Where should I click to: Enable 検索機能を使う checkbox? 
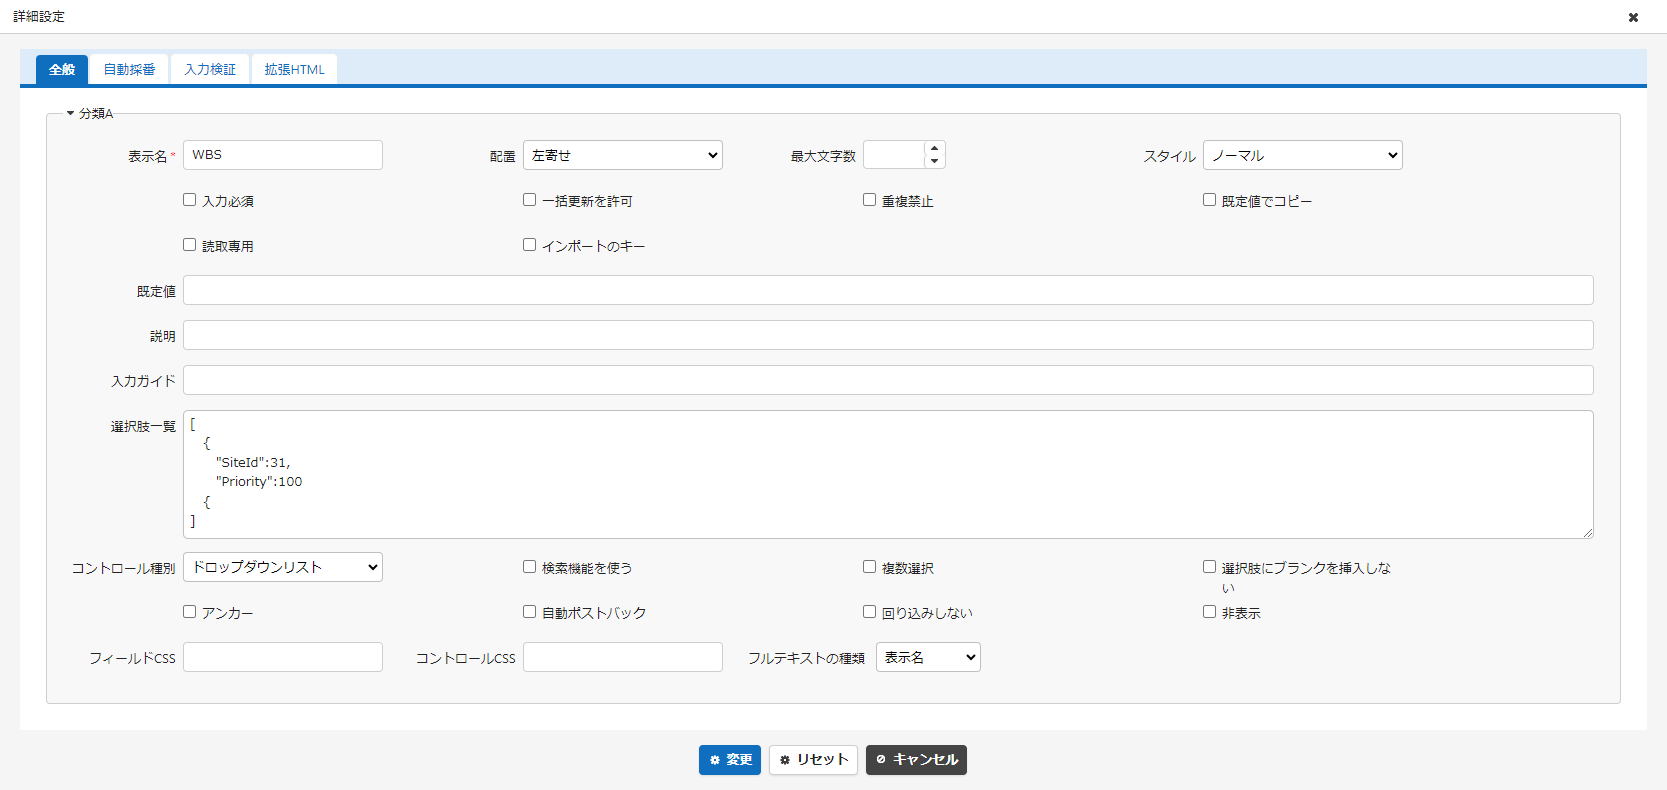(x=529, y=567)
